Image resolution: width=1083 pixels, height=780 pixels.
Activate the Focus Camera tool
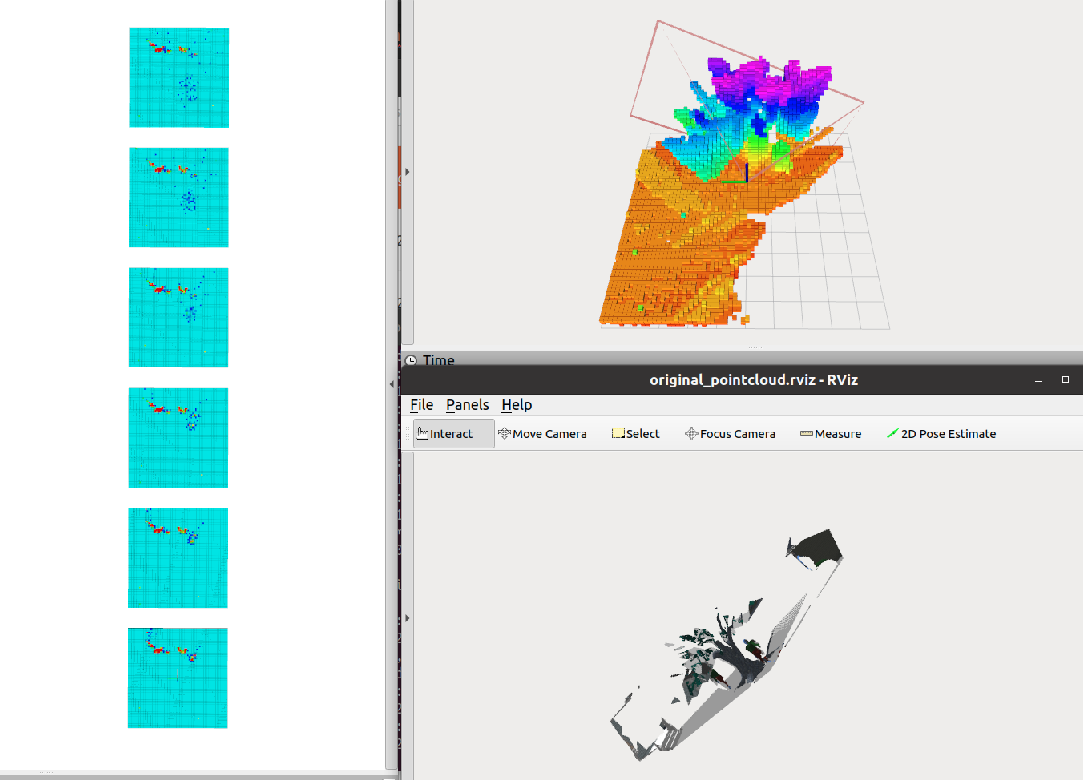(x=730, y=434)
